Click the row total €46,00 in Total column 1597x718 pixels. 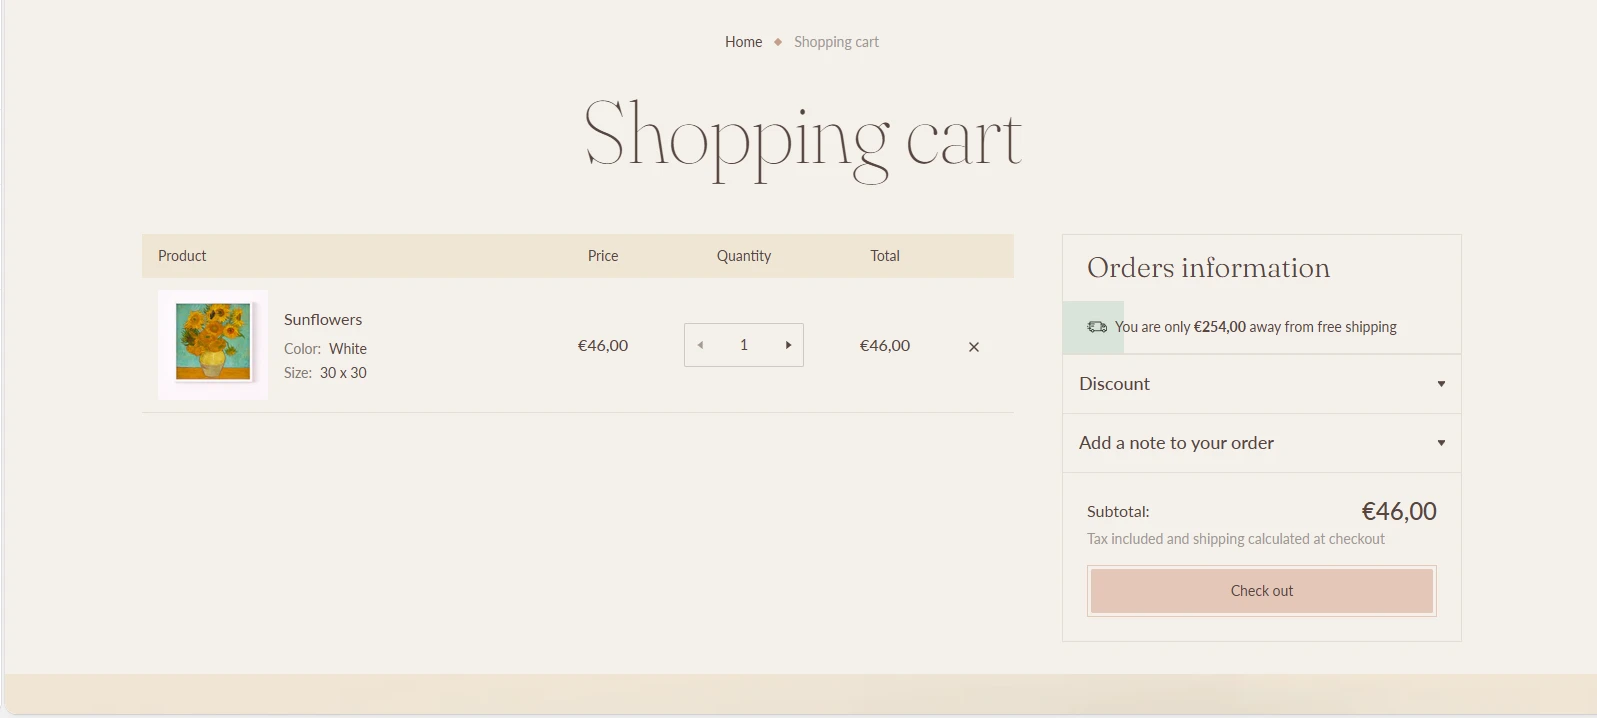click(885, 346)
